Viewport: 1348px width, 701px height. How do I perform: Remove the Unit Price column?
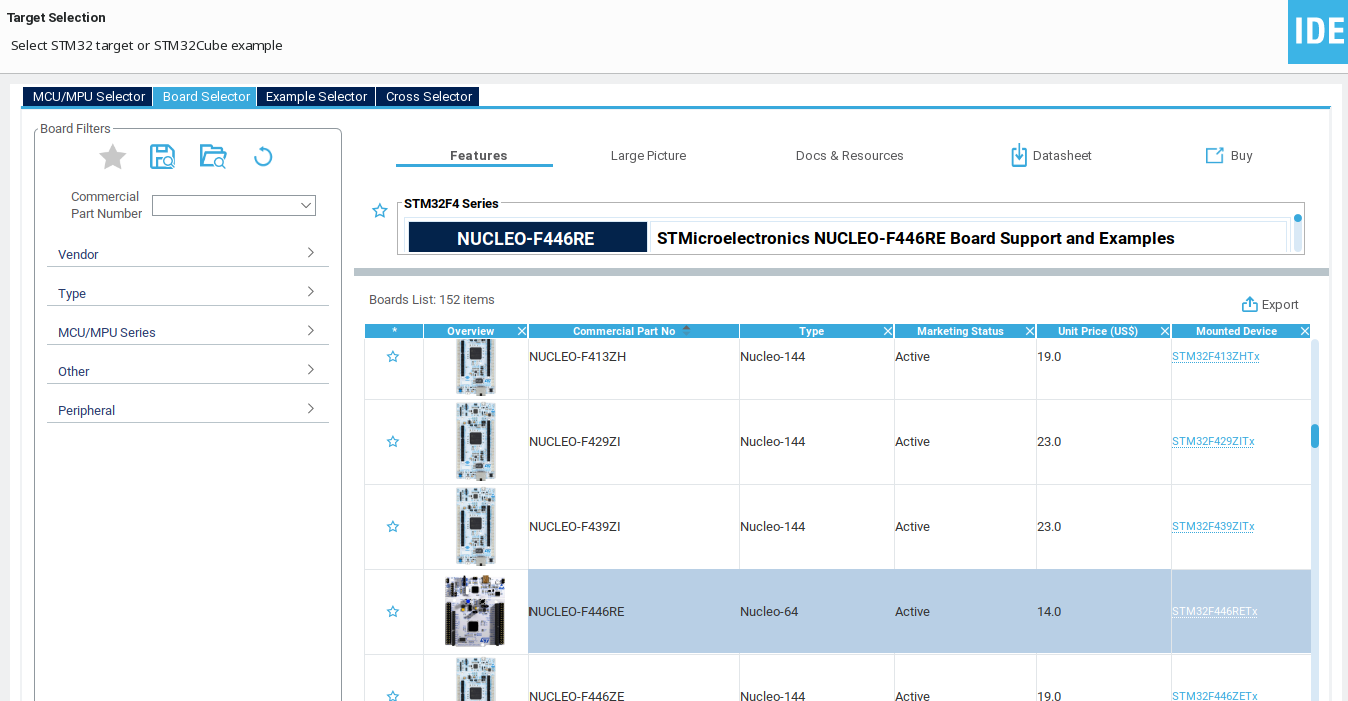(1165, 331)
